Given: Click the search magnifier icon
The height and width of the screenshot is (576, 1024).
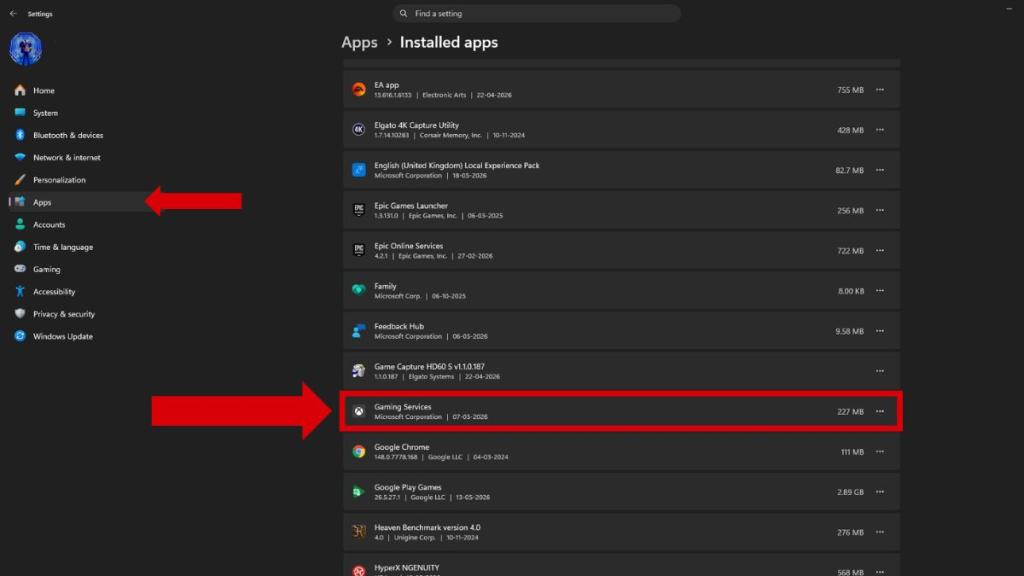Looking at the screenshot, I should [403, 13].
